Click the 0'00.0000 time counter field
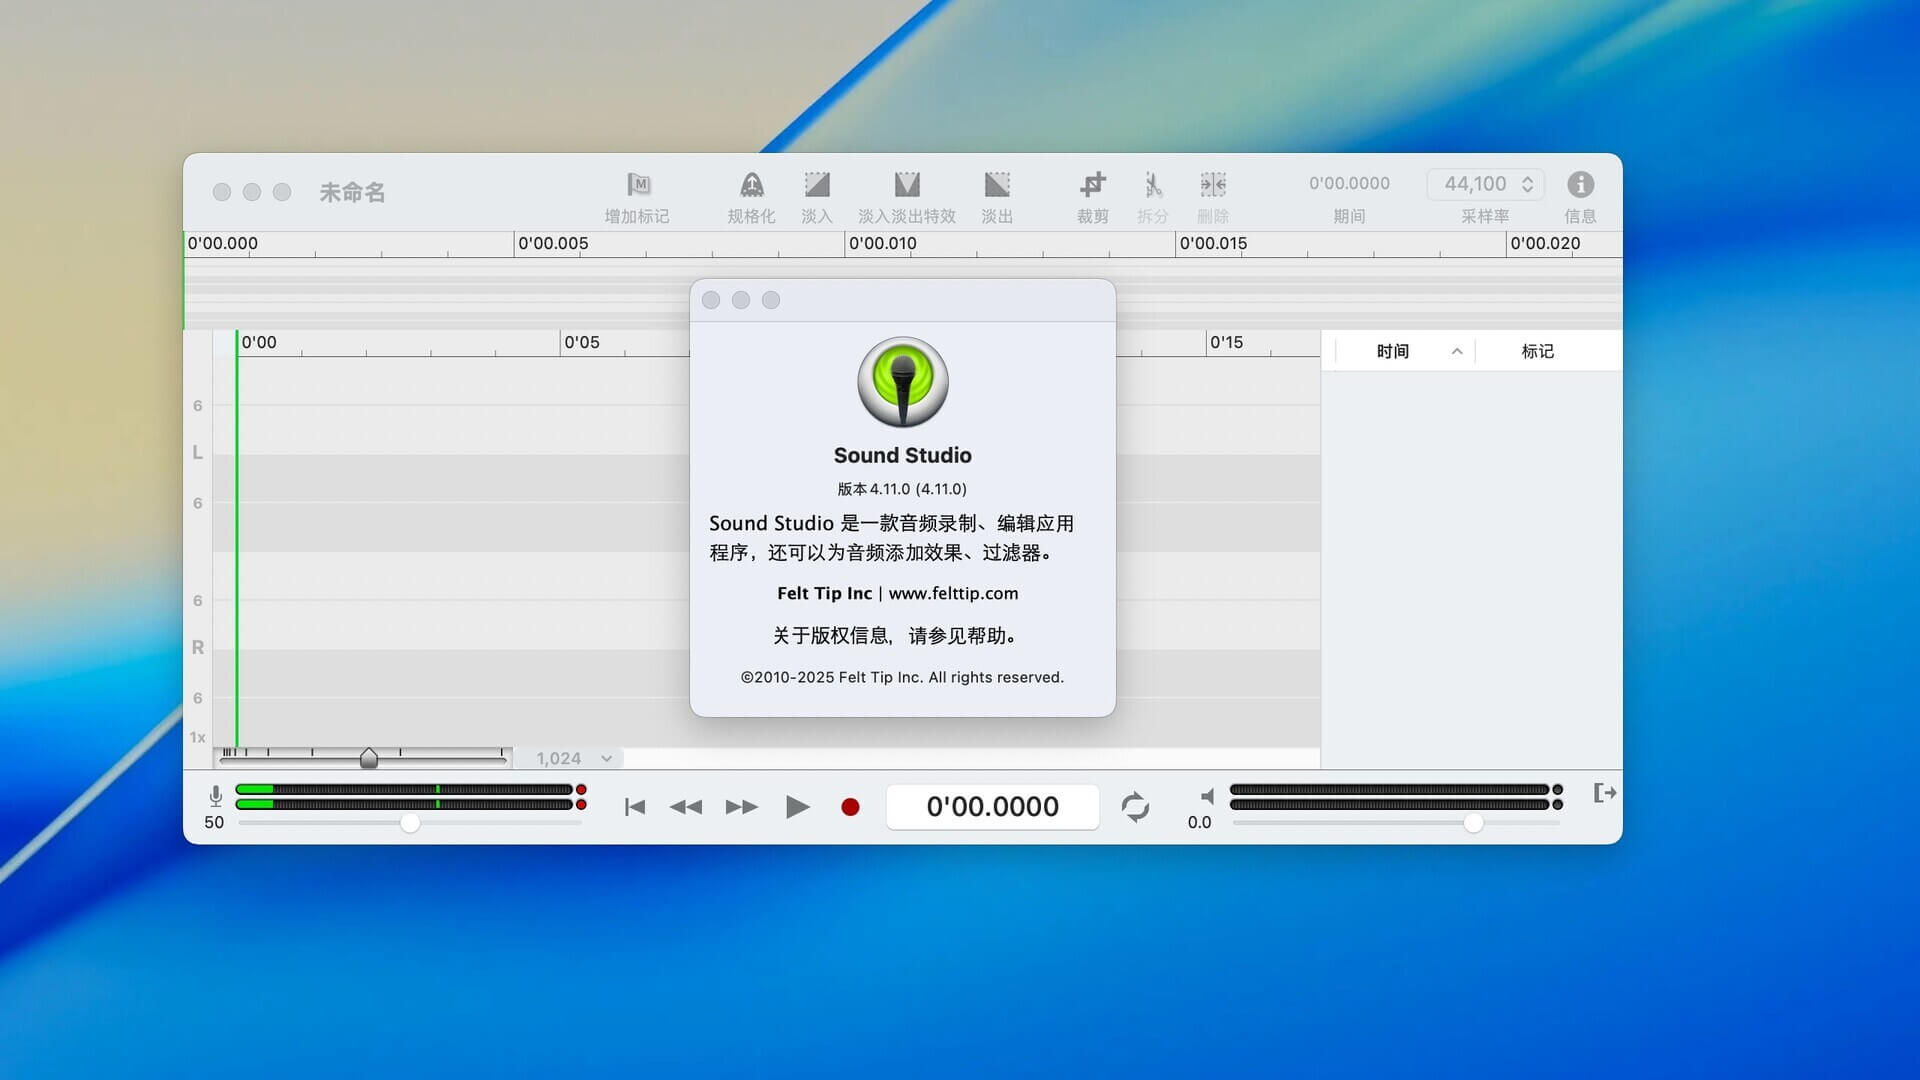Screen dimensions: 1920x1080 [x=992, y=807]
